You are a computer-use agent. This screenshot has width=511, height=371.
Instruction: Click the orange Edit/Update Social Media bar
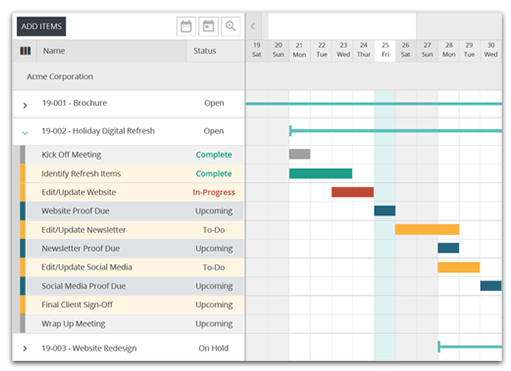pos(459,267)
